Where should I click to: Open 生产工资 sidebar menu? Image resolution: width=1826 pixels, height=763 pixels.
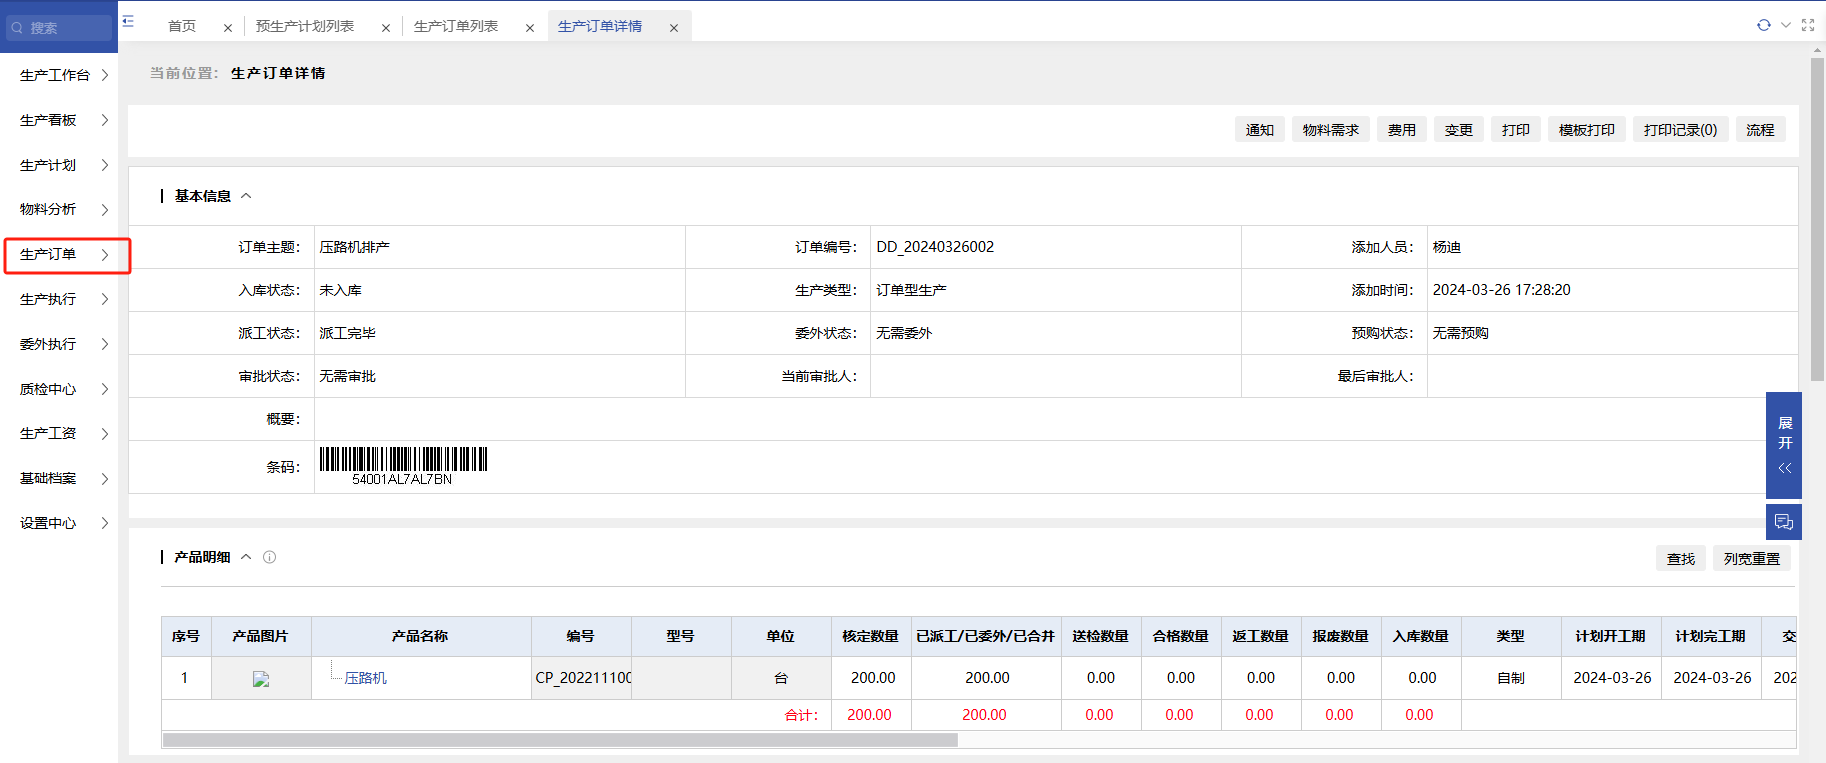tap(59, 433)
